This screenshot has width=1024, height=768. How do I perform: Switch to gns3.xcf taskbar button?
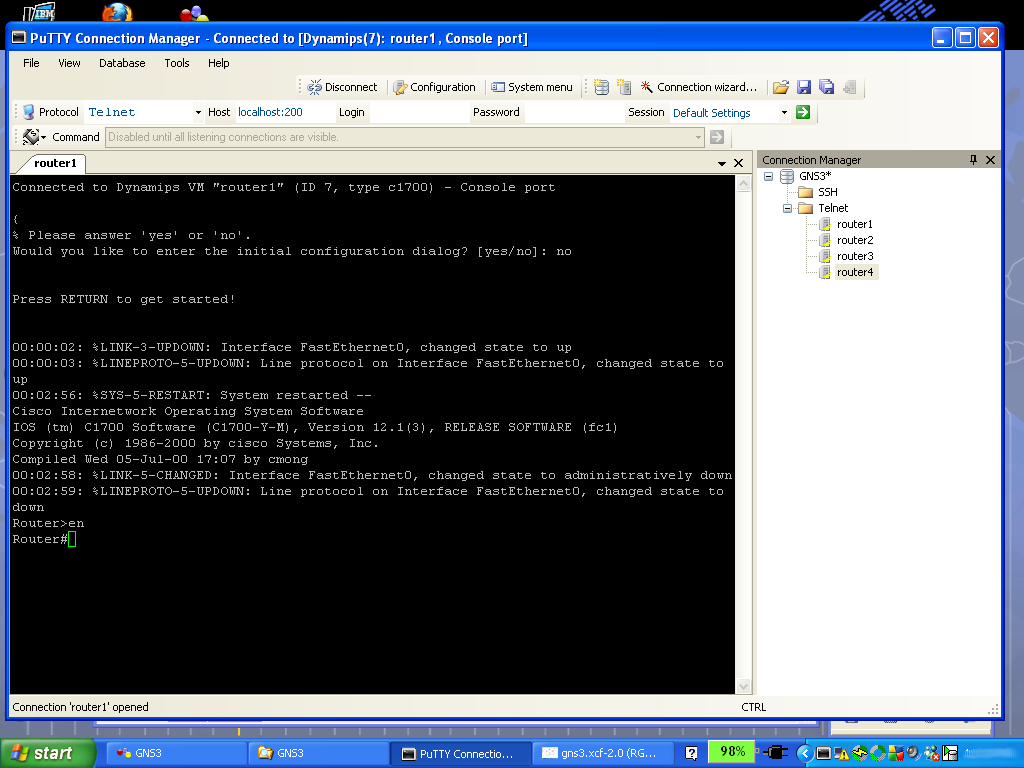click(601, 754)
